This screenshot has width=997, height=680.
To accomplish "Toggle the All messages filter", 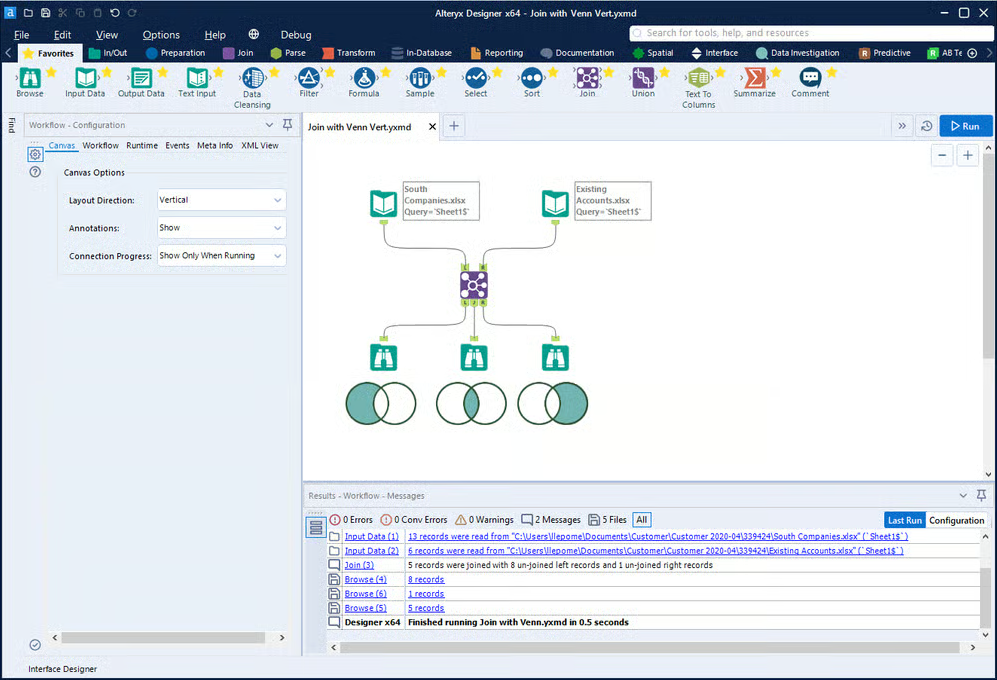I will point(642,520).
